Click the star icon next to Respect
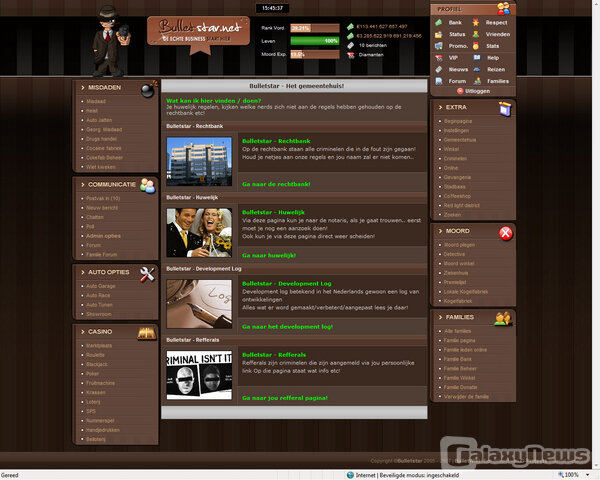 476,23
